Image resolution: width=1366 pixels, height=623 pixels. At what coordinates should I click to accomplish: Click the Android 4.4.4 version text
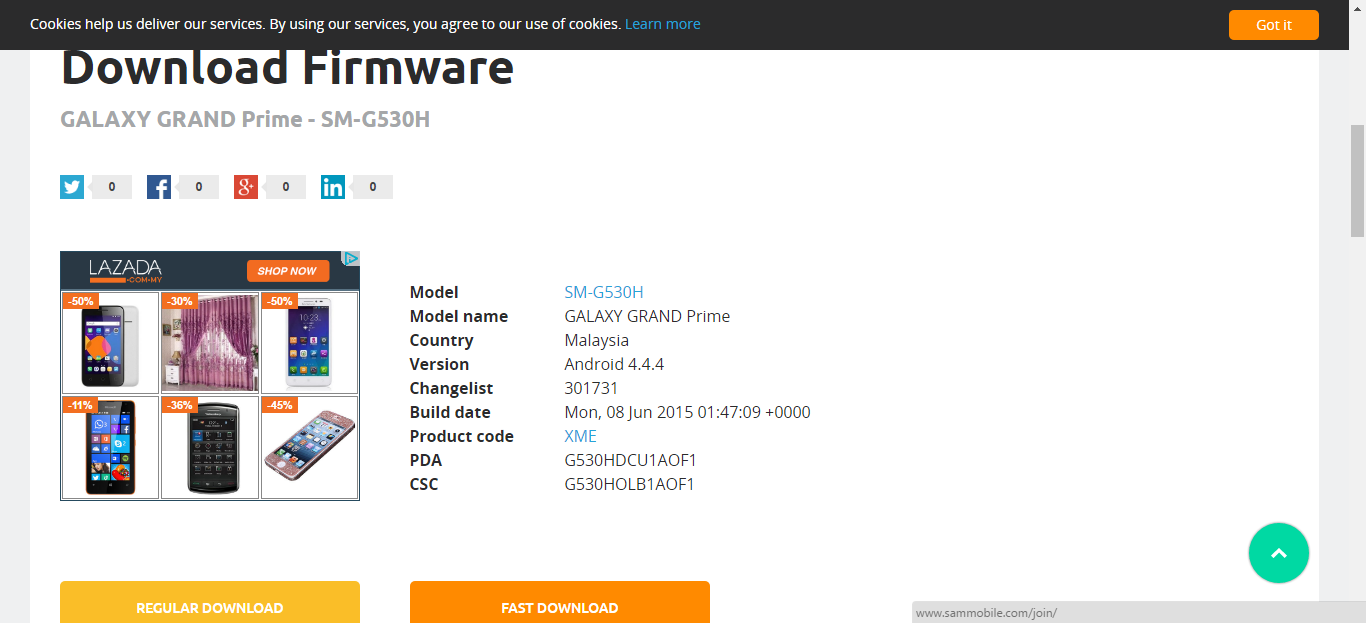pyautogui.click(x=614, y=364)
